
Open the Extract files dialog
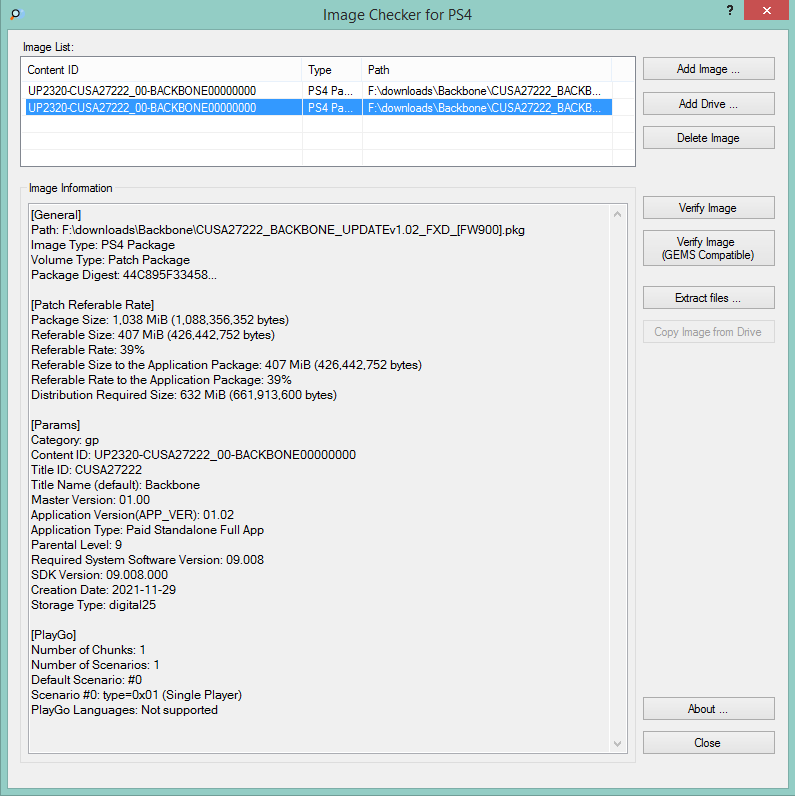[708, 297]
